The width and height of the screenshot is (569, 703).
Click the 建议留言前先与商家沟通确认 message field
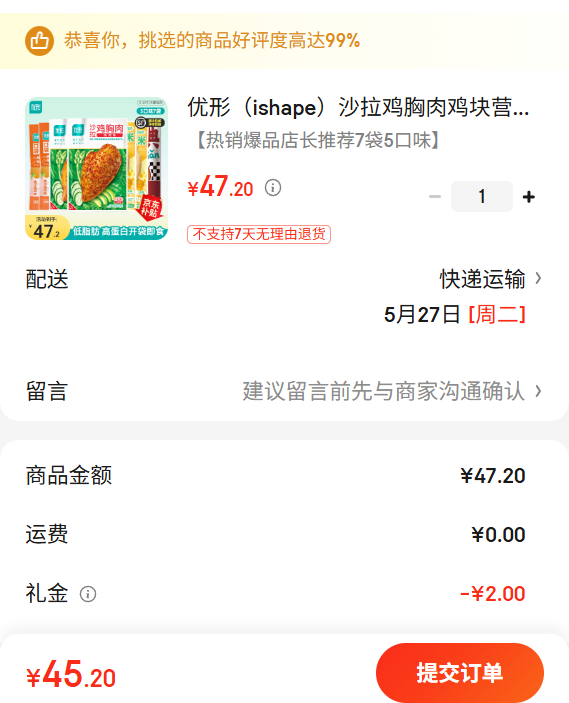[x=383, y=391]
